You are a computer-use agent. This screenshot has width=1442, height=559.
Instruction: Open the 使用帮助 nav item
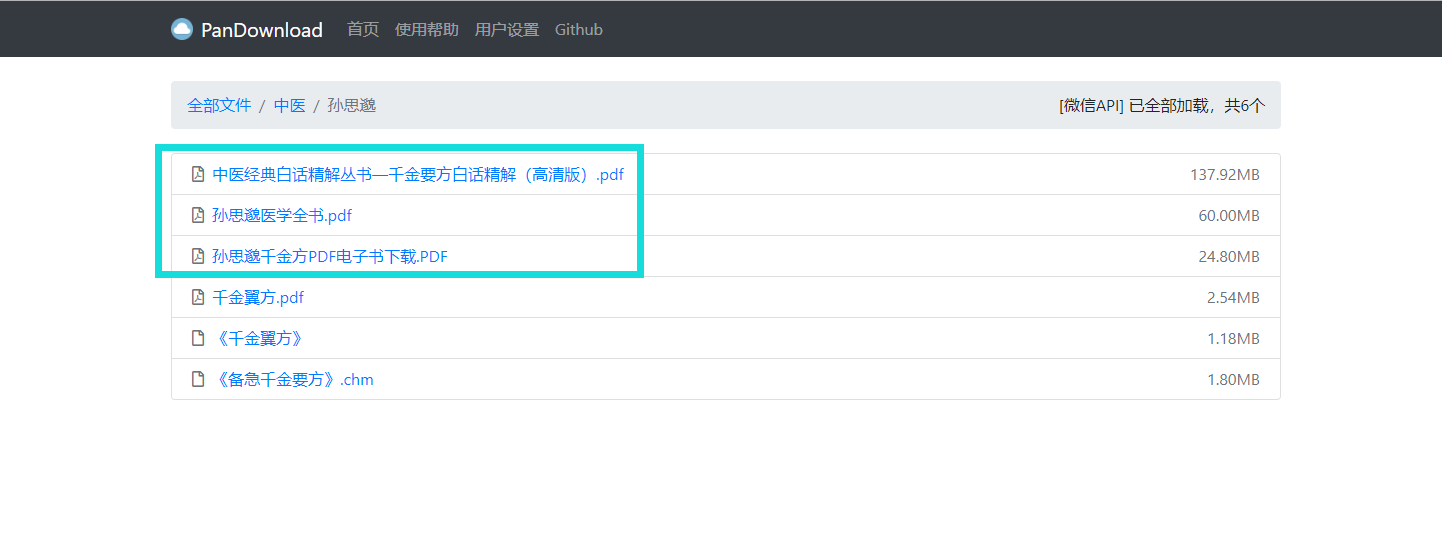(427, 30)
